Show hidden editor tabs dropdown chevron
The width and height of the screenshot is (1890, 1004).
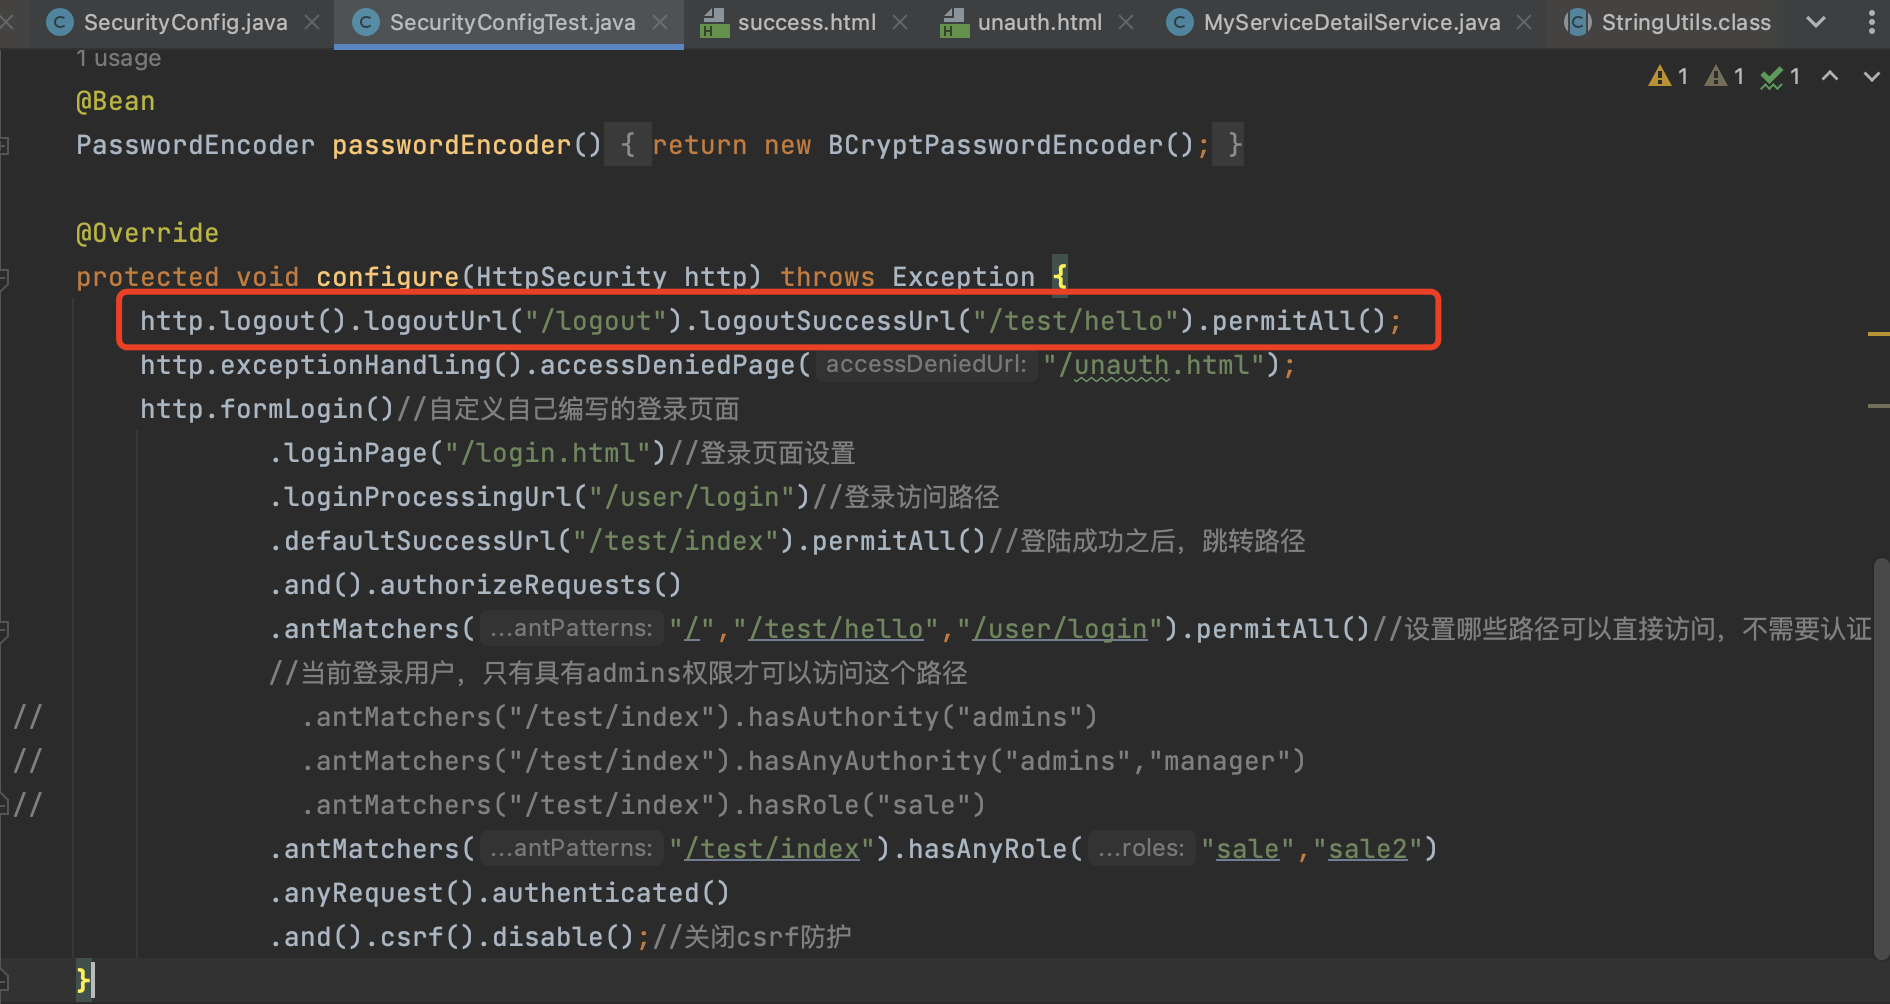click(x=1816, y=22)
